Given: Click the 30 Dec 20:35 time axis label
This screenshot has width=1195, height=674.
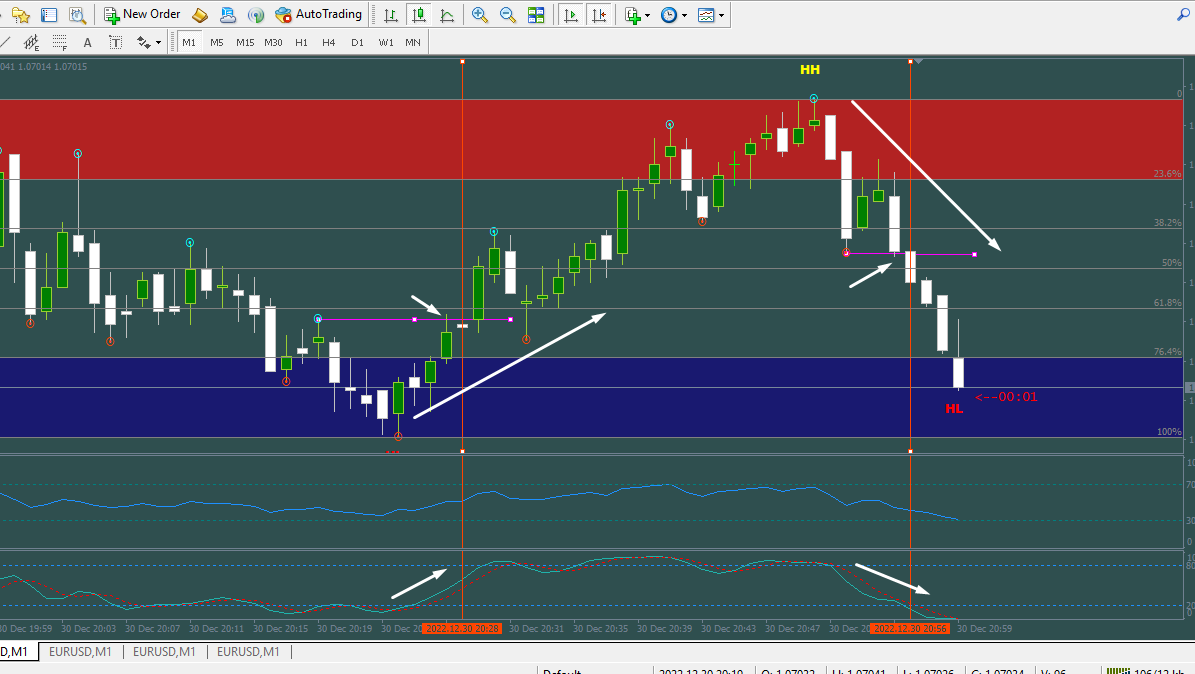Looking at the screenshot, I should click(x=601, y=629).
